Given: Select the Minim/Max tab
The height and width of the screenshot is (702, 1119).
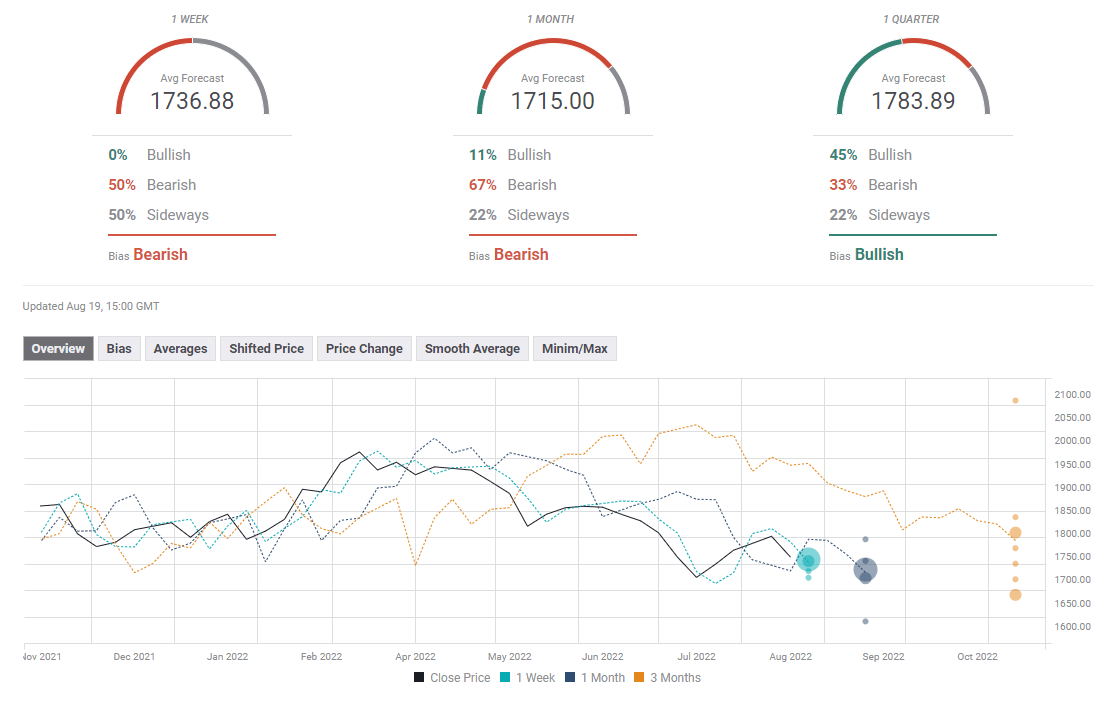Looking at the screenshot, I should (574, 348).
